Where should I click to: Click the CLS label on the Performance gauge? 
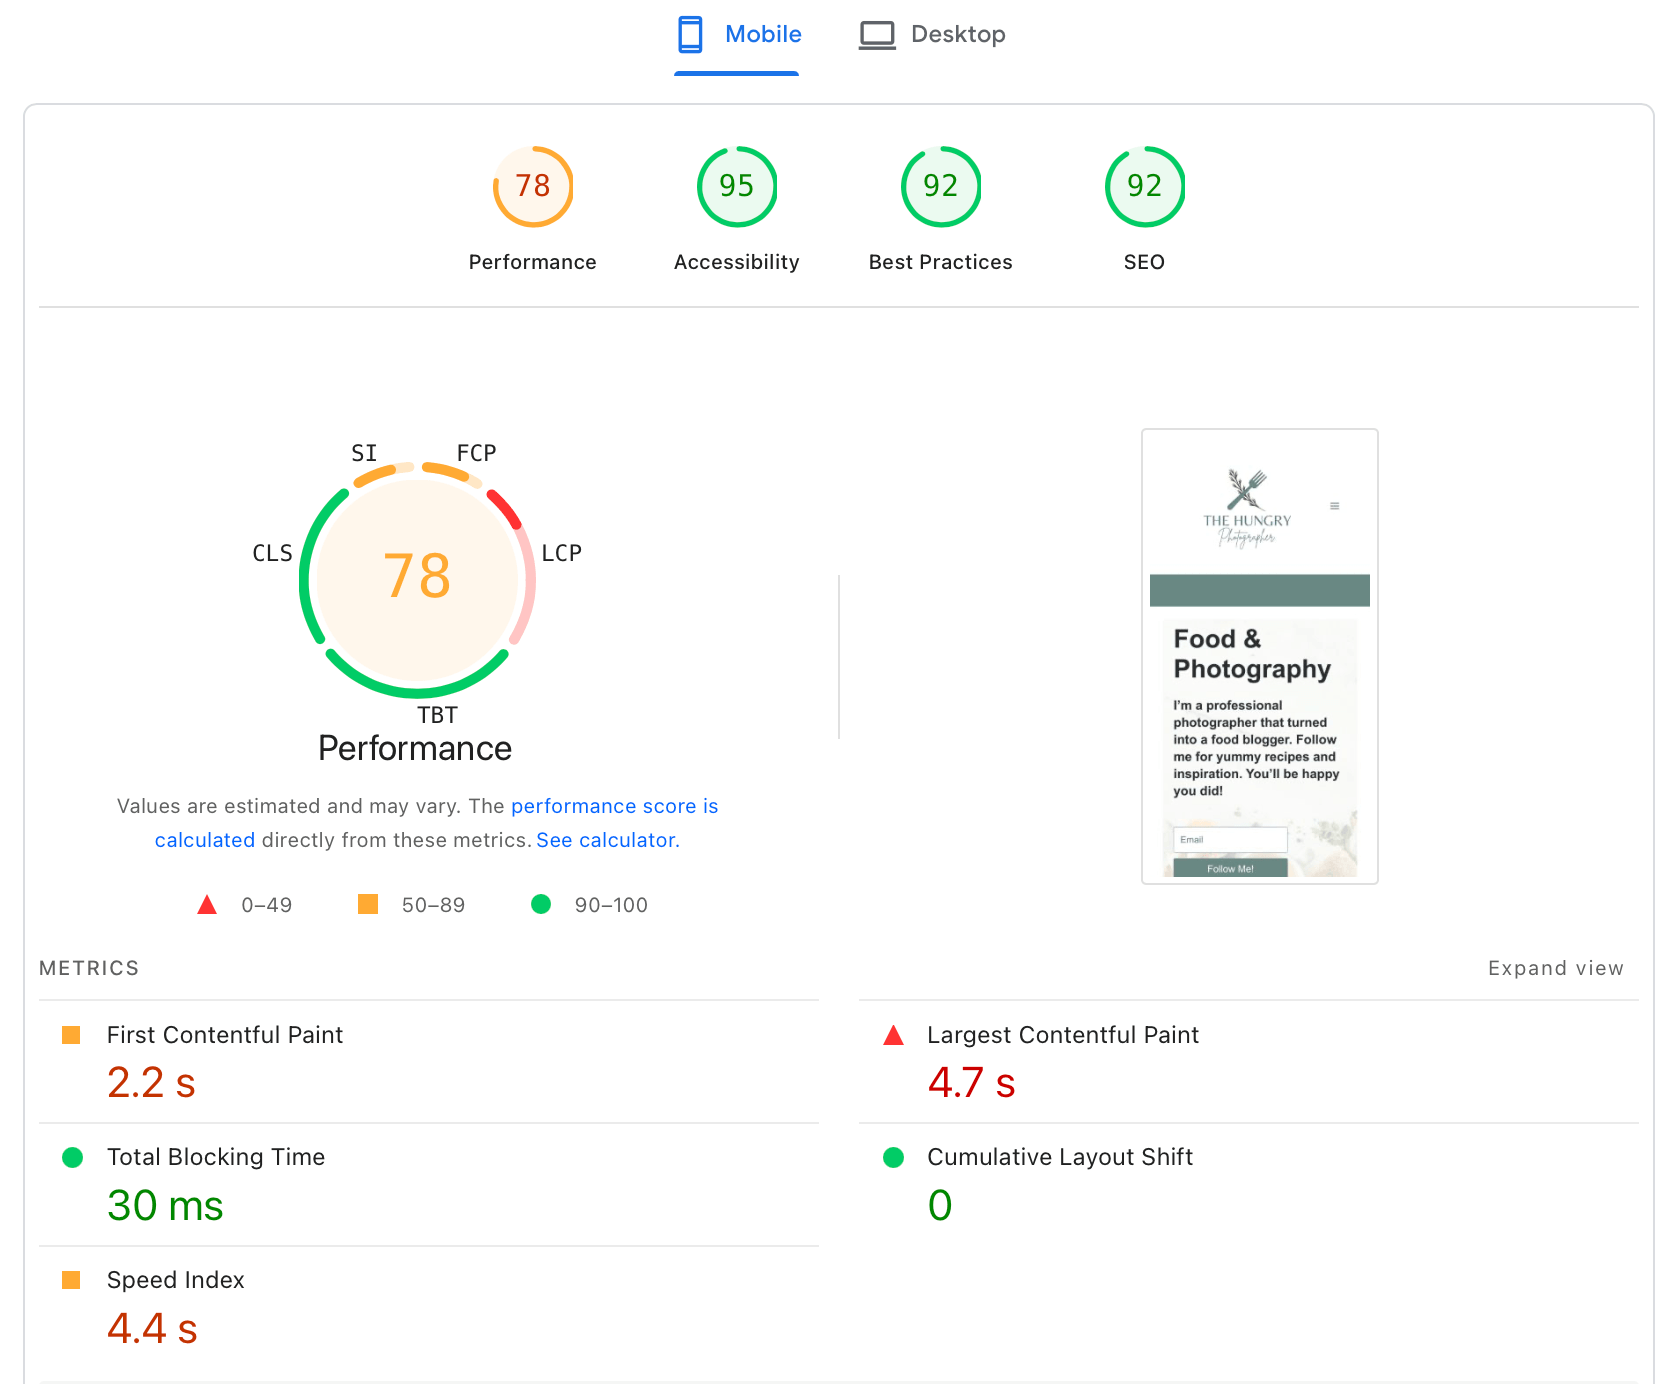(x=272, y=552)
